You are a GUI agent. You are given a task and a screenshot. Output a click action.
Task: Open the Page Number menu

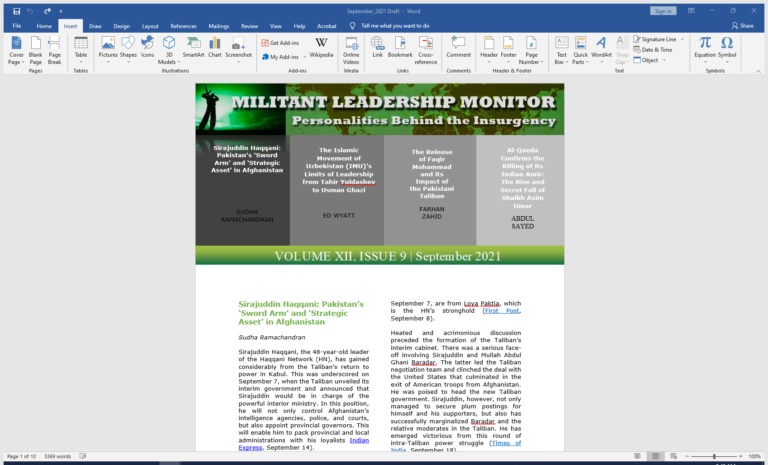531,50
